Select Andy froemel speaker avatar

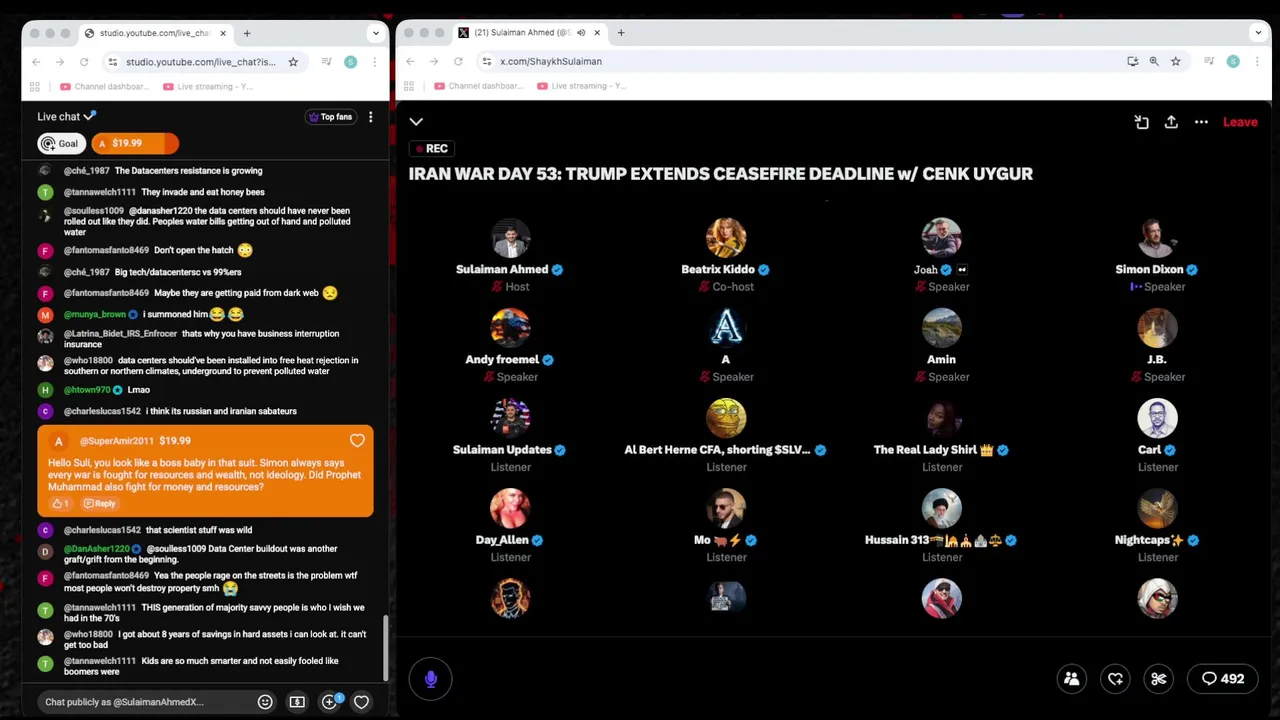(510, 328)
